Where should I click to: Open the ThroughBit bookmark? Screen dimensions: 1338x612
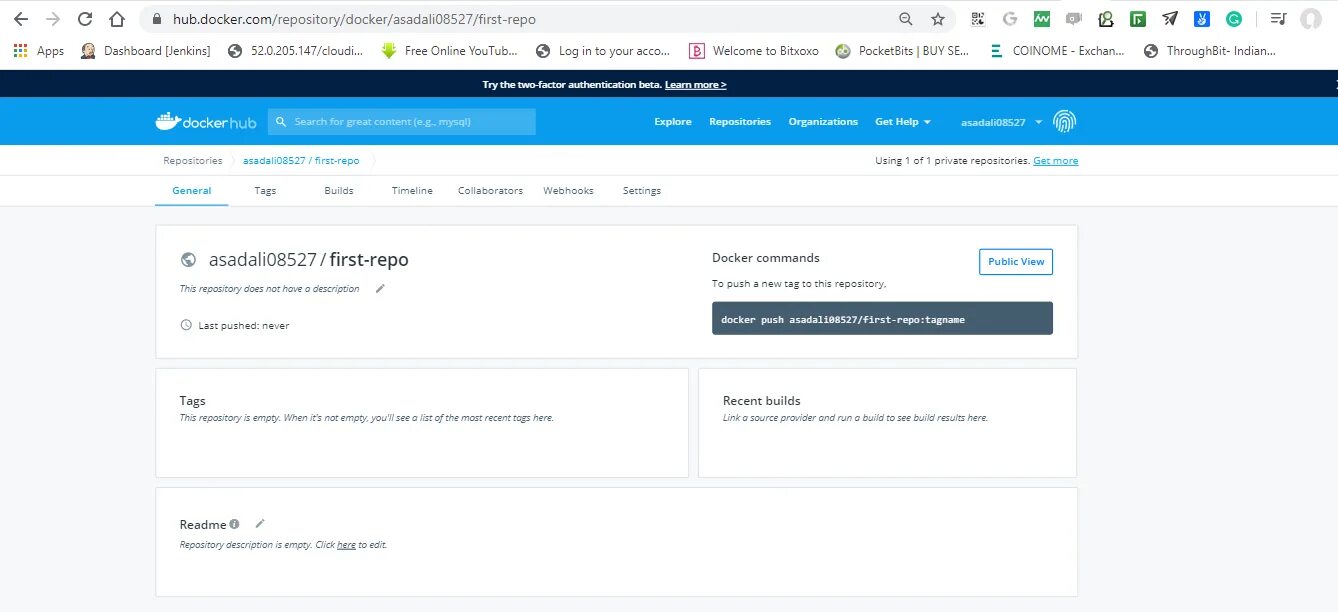point(1210,51)
